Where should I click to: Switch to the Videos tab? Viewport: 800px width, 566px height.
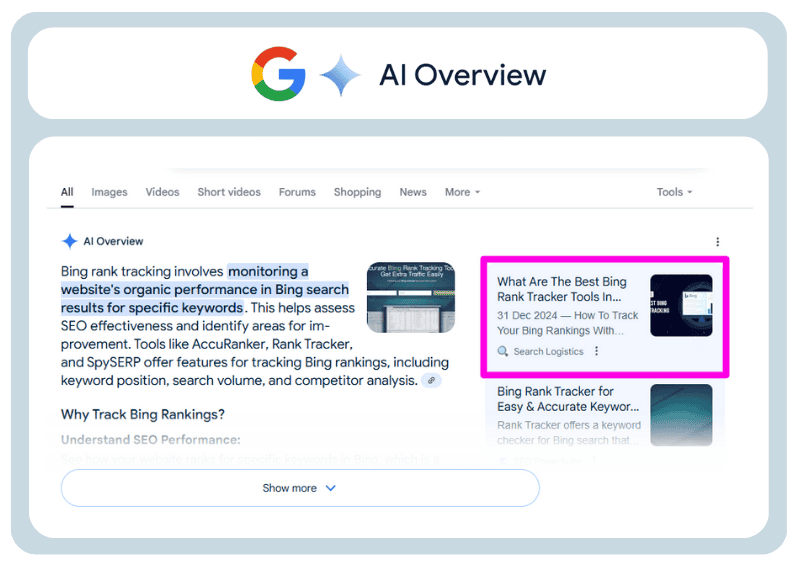click(162, 192)
